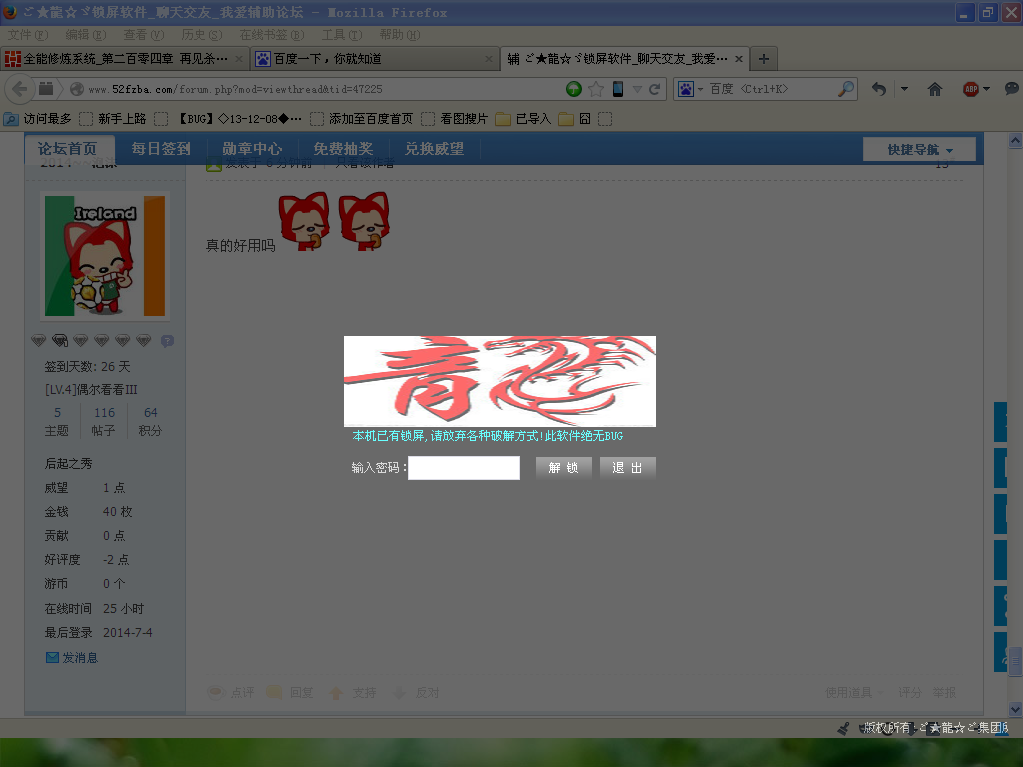Click the 解锁 unlock button
The image size is (1023, 767).
(x=563, y=468)
